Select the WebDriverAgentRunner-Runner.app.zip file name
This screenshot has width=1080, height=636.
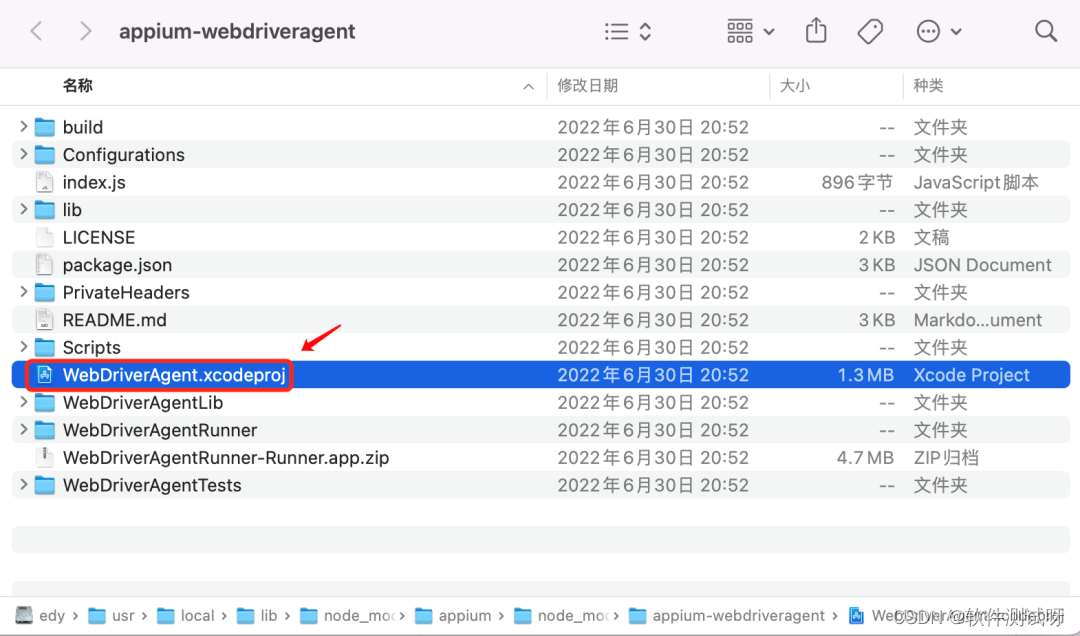click(x=226, y=458)
